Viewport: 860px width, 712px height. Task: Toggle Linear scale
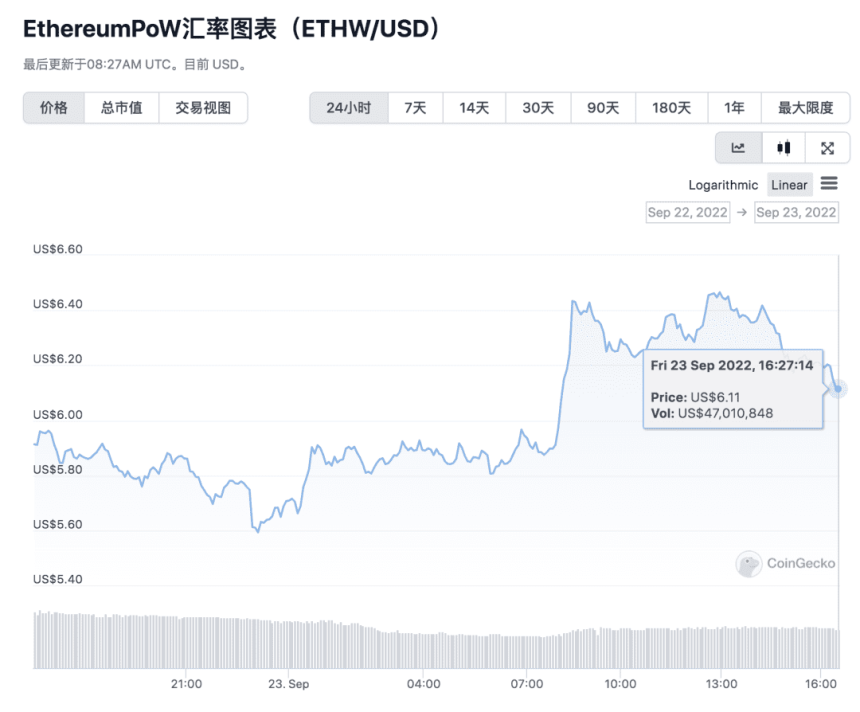789,185
